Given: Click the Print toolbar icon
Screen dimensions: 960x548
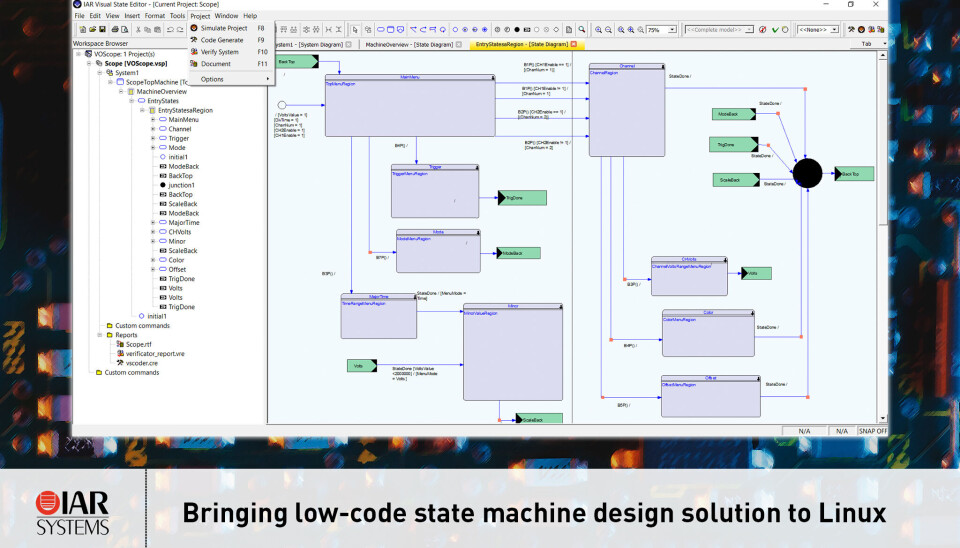Looking at the screenshot, I should [x=114, y=29].
